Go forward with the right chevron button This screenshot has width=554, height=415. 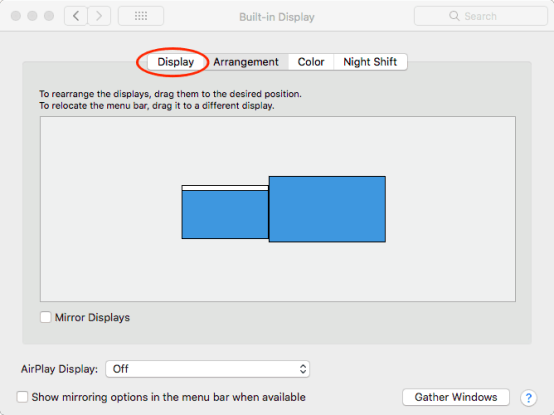tap(99, 16)
